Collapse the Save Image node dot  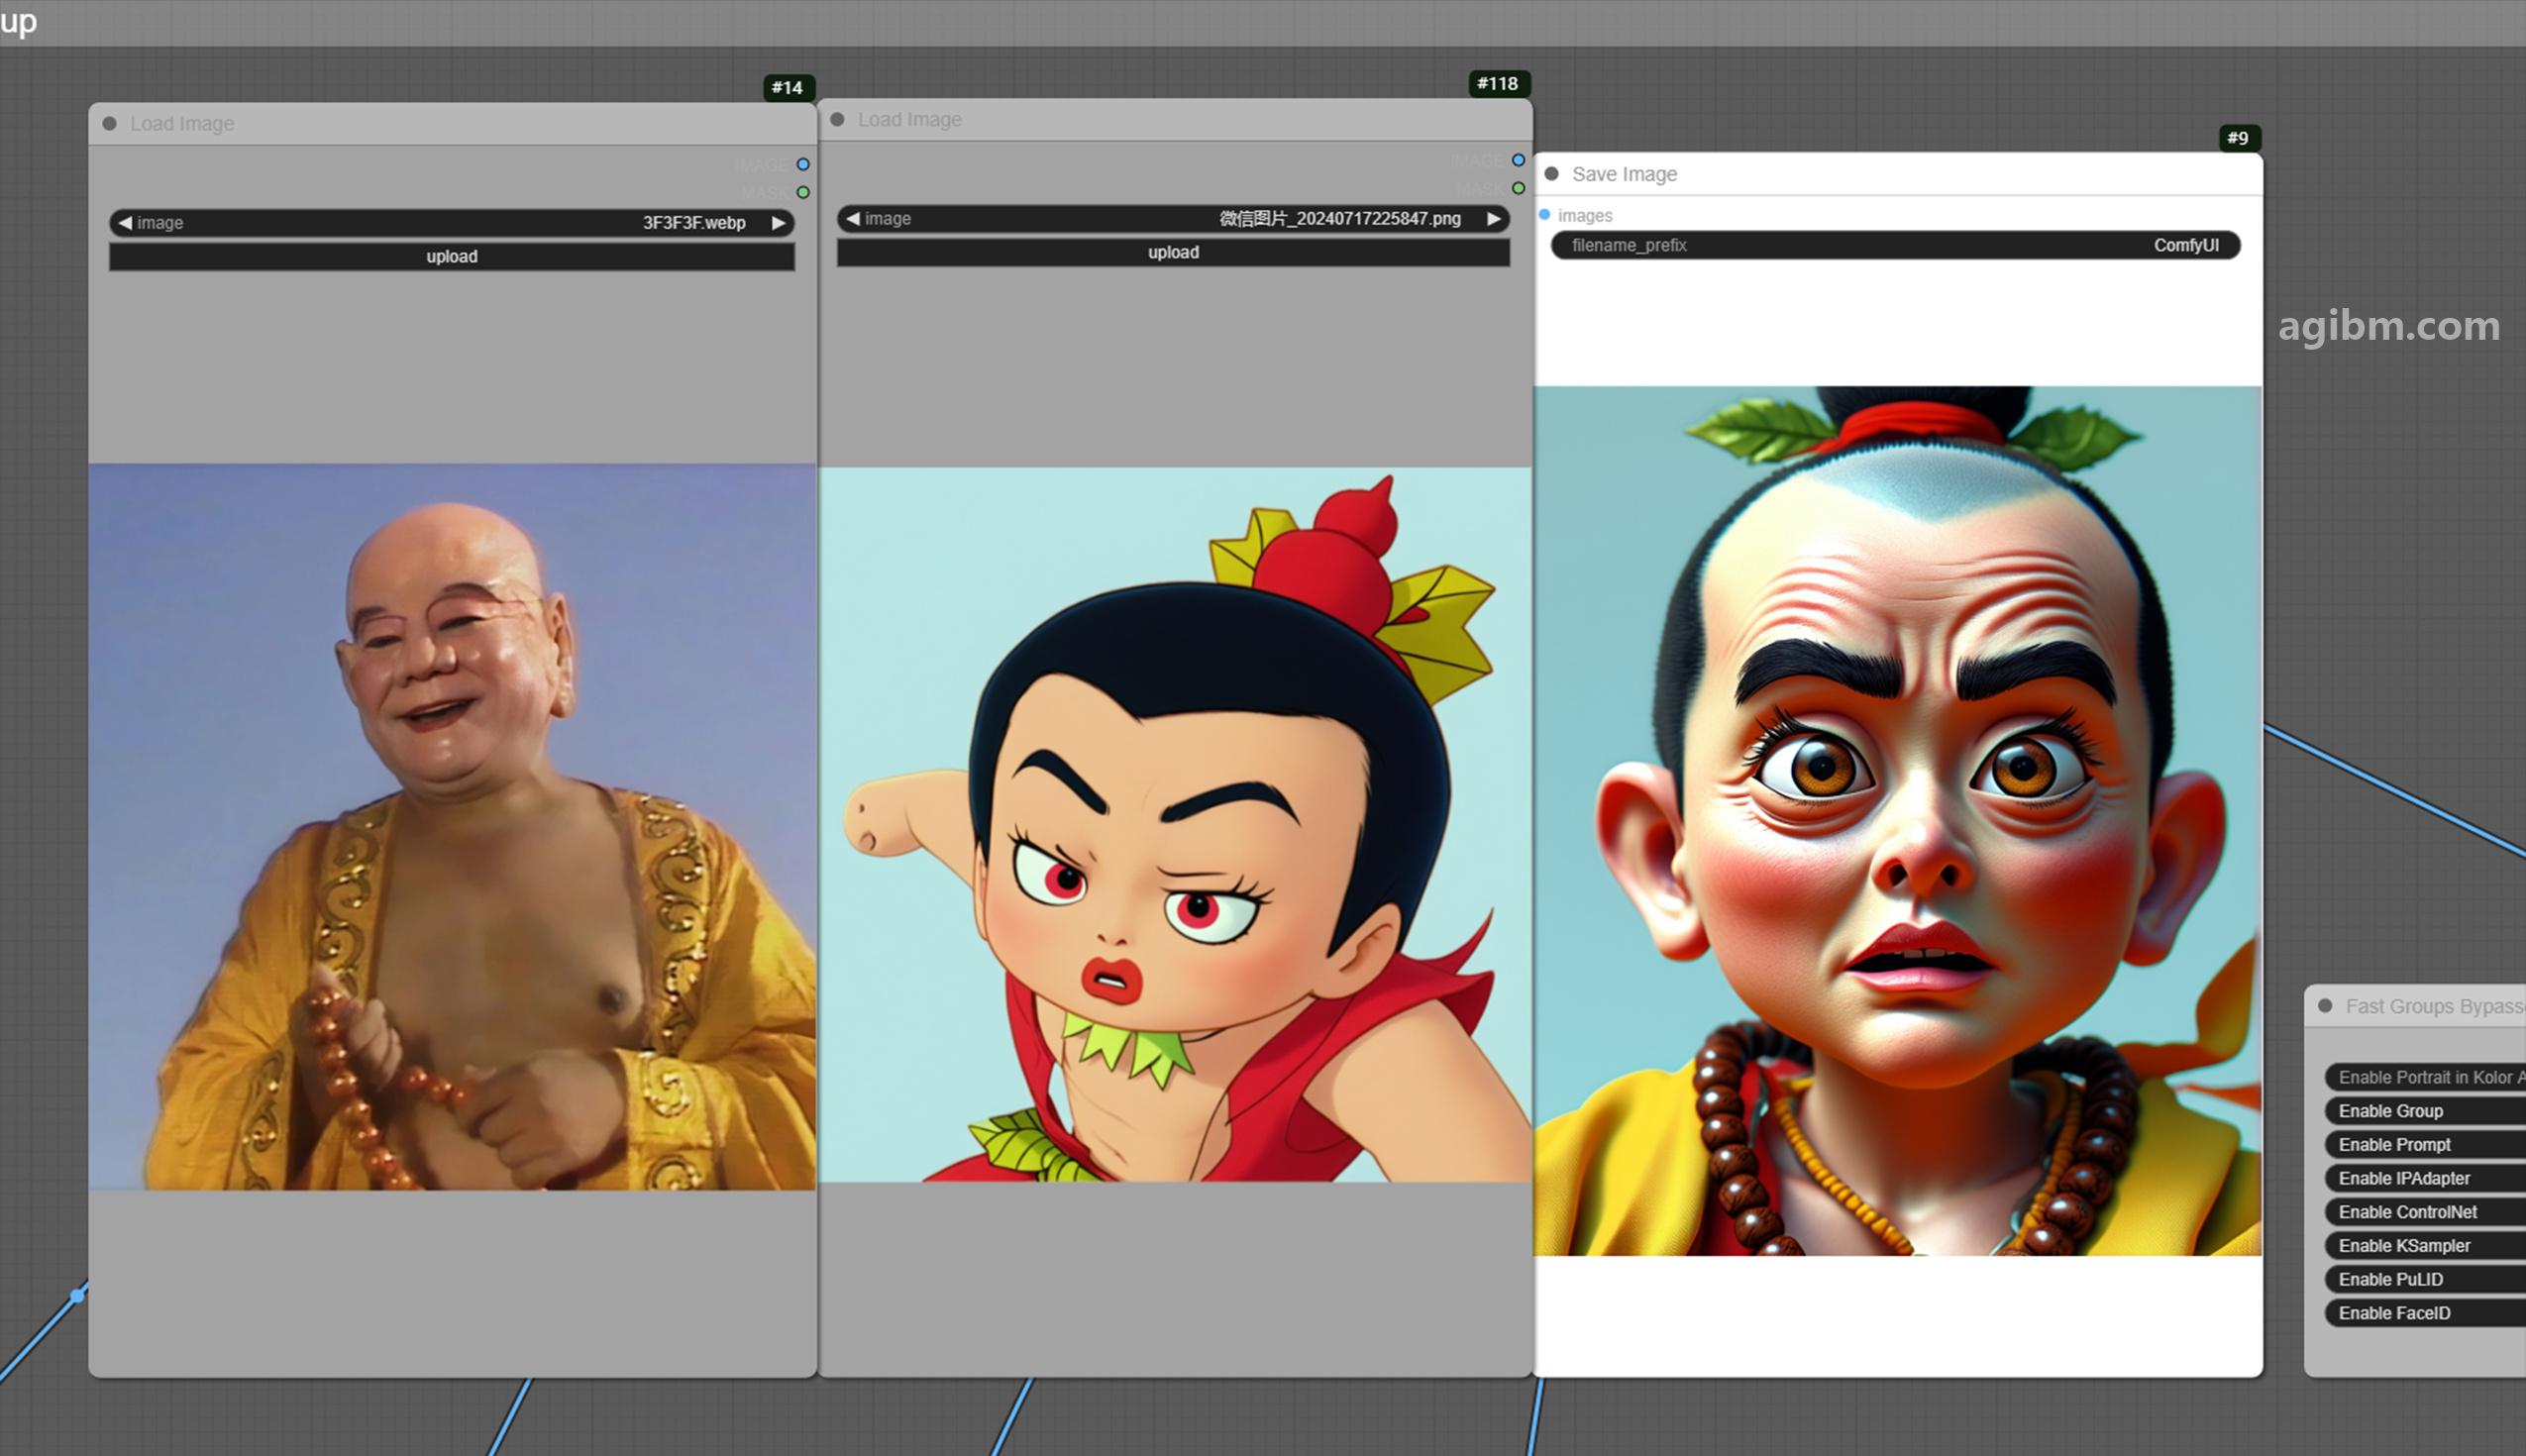[x=1552, y=174]
